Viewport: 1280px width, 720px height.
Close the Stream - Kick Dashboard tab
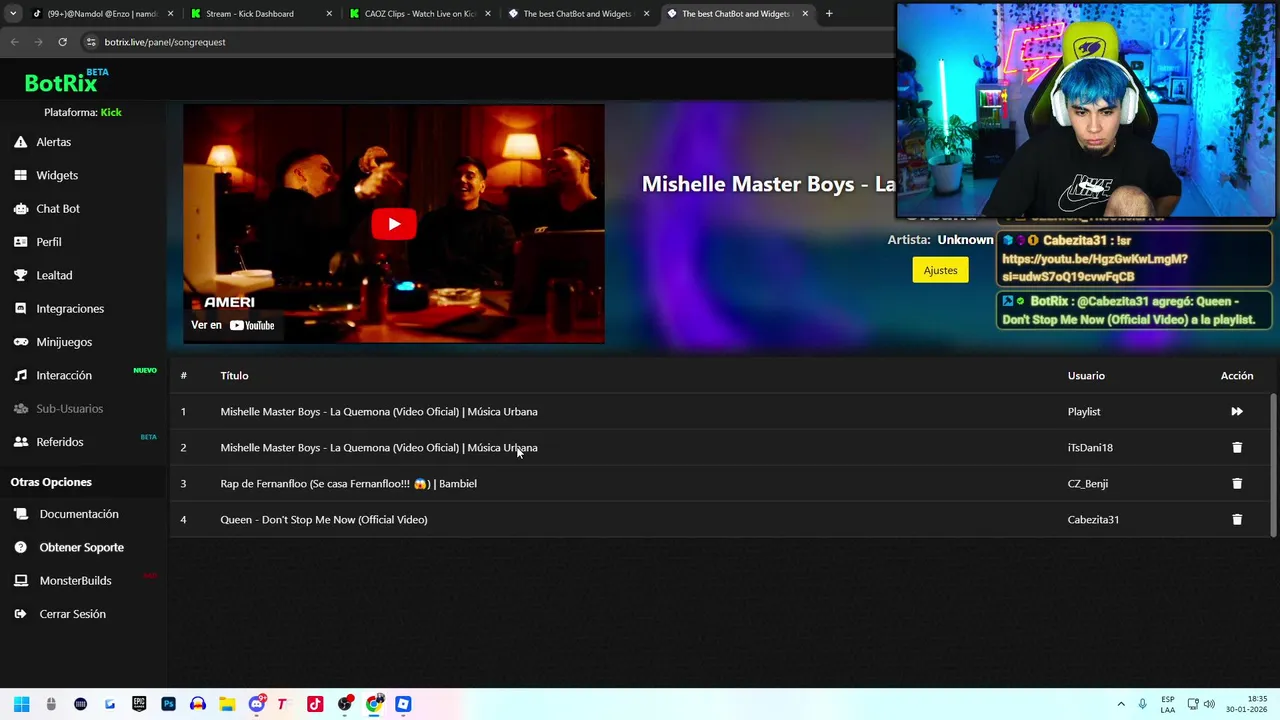click(329, 14)
